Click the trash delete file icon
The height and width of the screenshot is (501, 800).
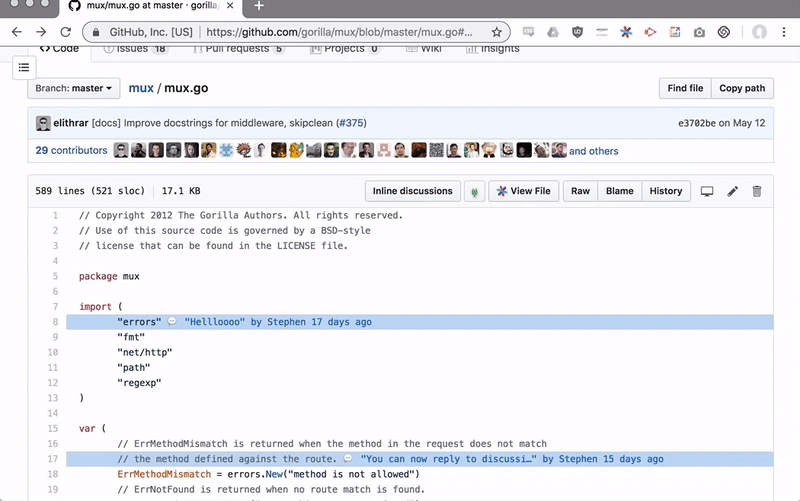(x=757, y=191)
